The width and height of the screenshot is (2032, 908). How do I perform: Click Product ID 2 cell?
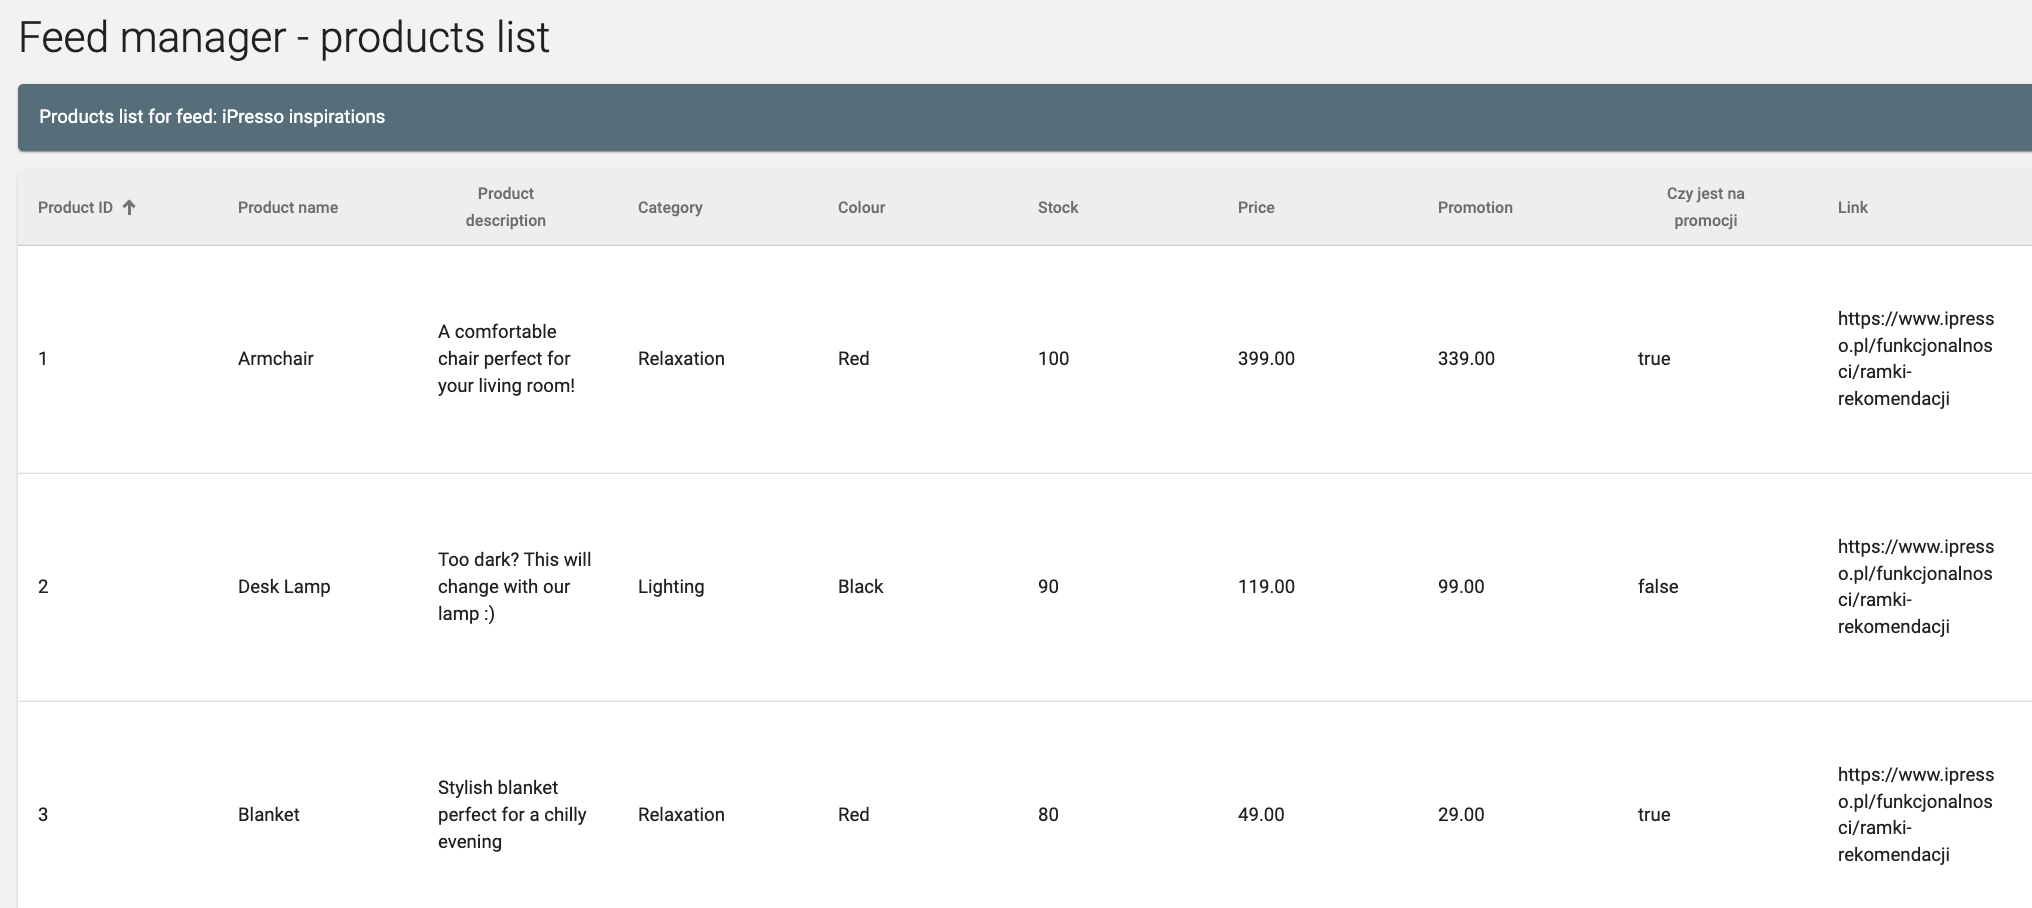[43, 586]
